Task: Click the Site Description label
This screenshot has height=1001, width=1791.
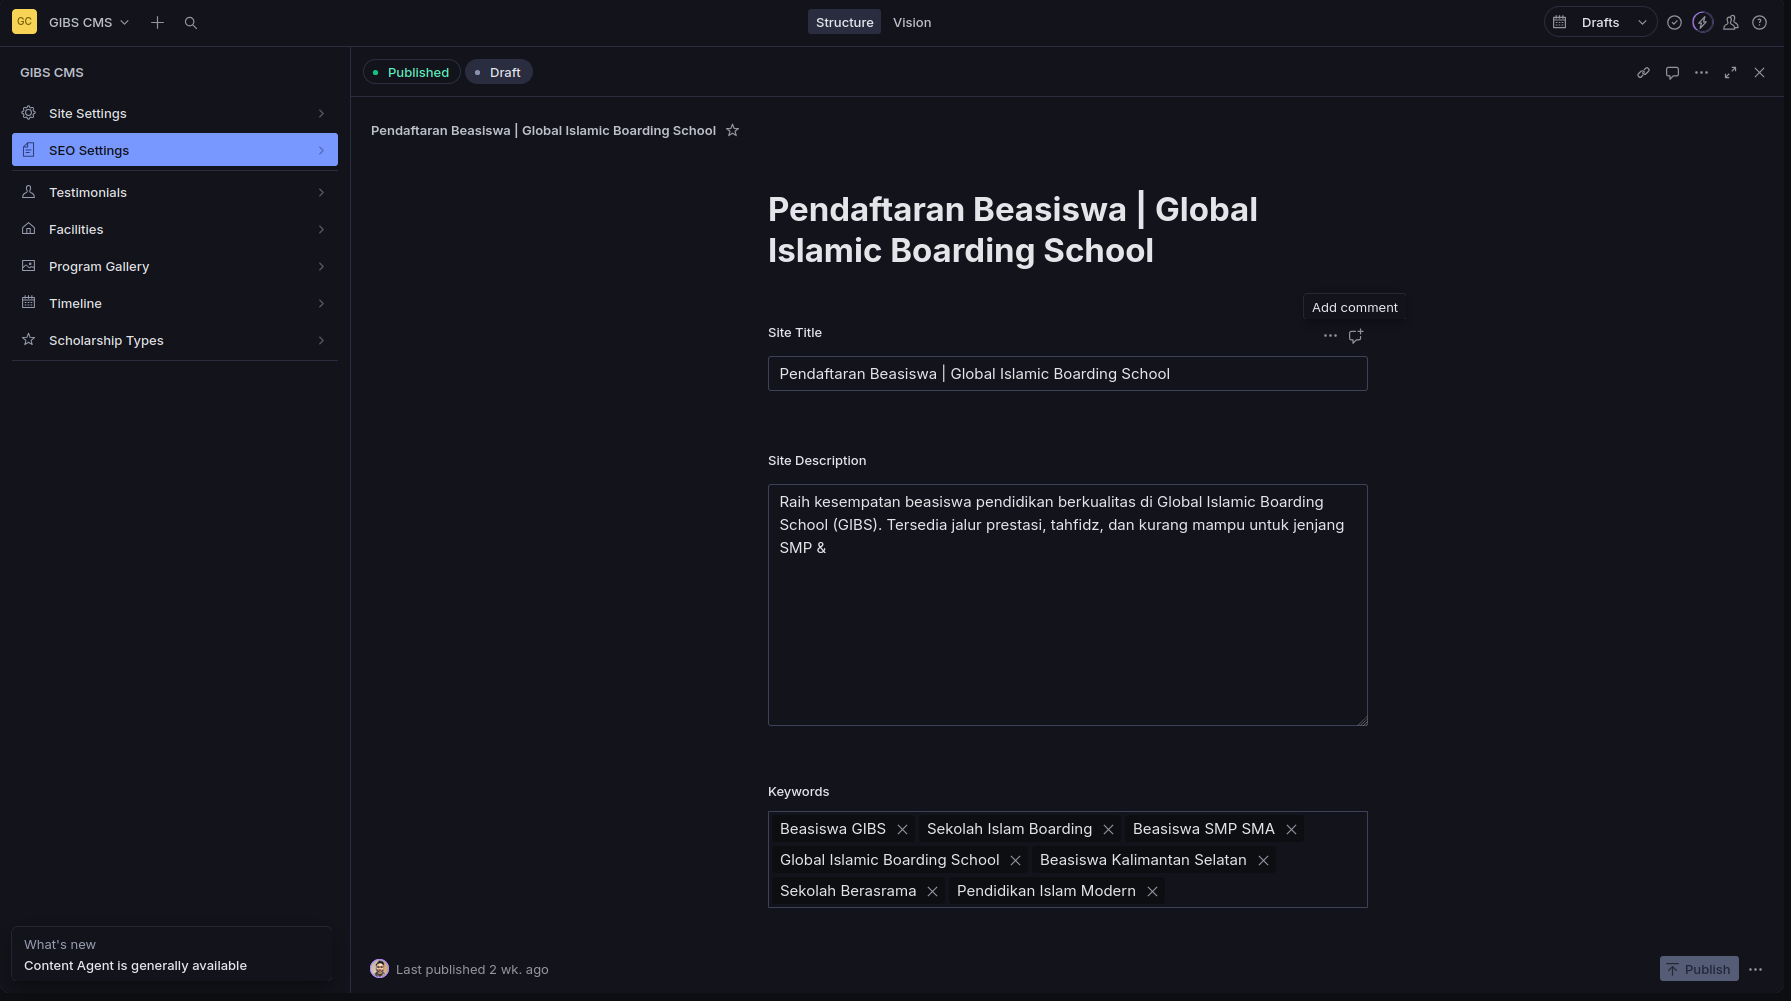Action: [817, 461]
